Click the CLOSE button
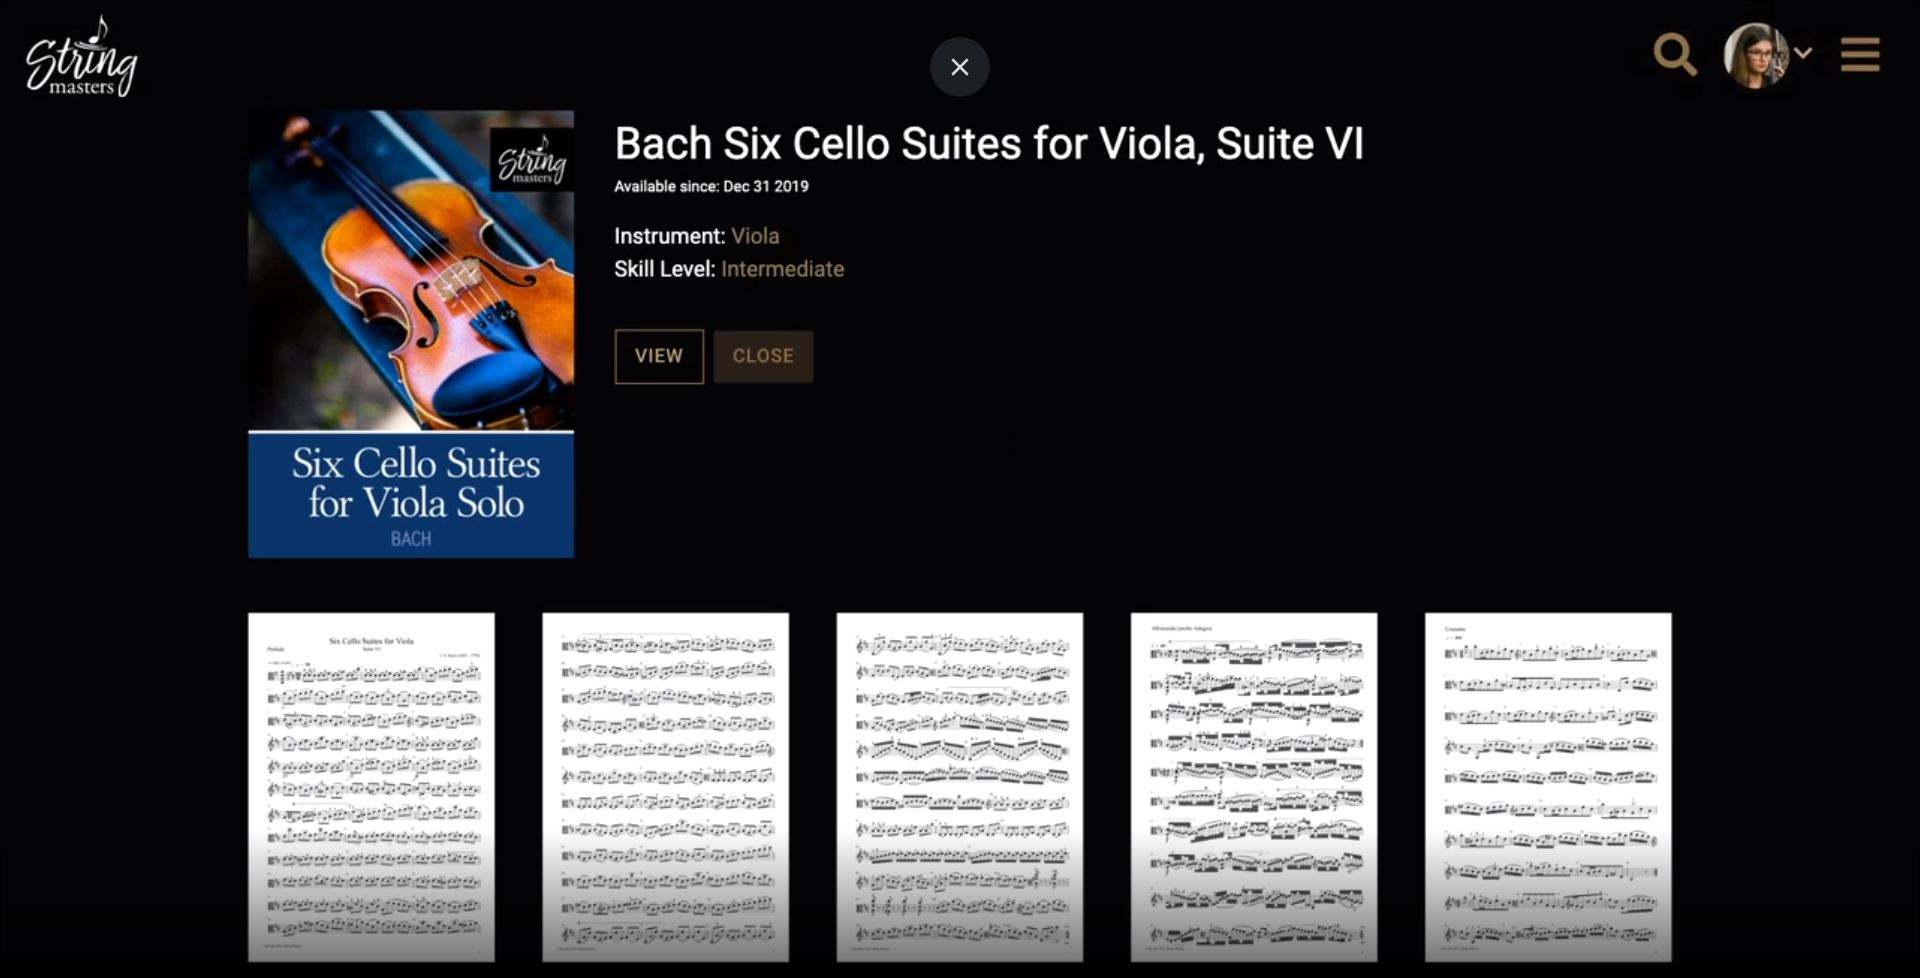Image resolution: width=1920 pixels, height=978 pixels. tap(763, 356)
